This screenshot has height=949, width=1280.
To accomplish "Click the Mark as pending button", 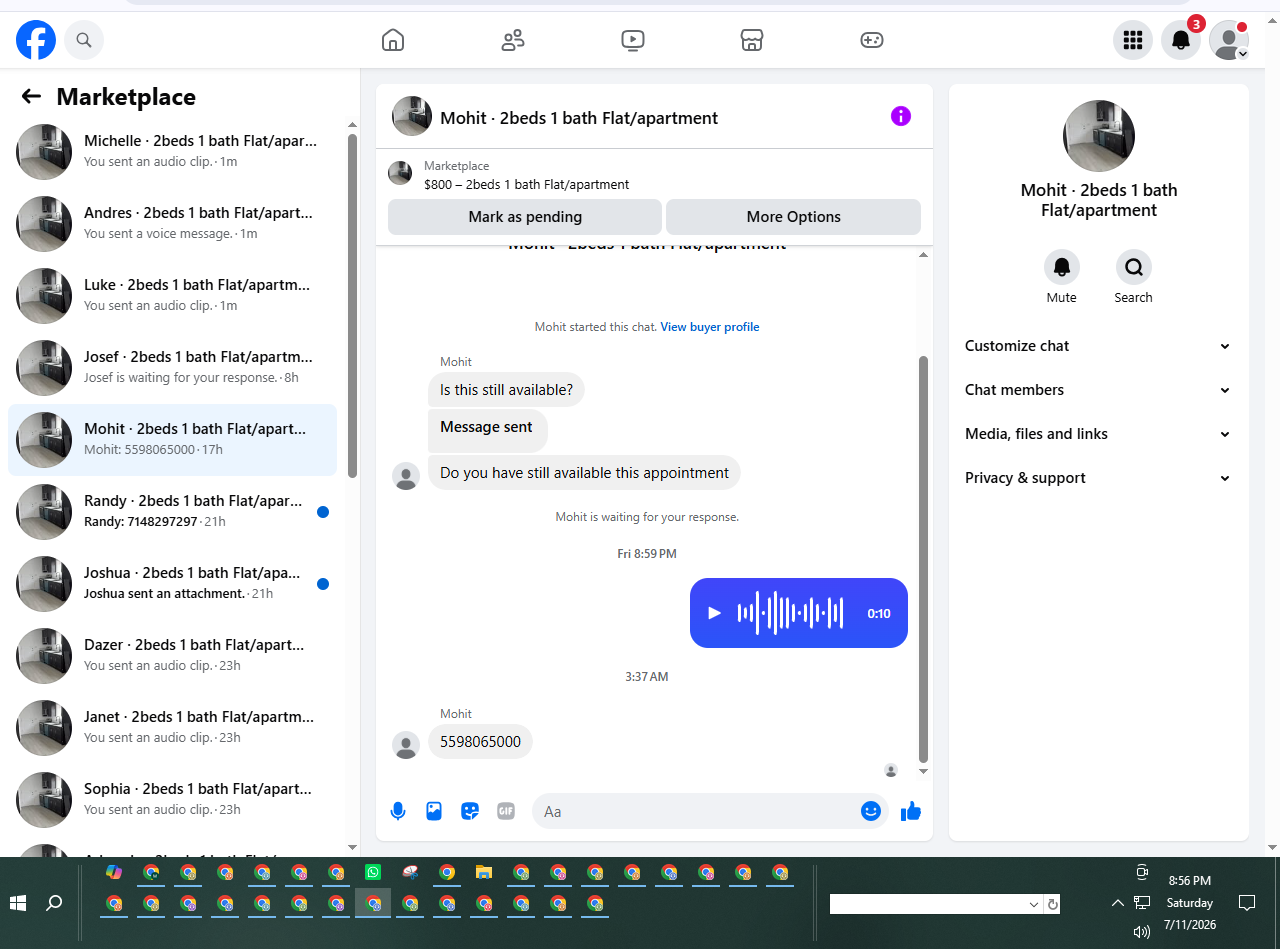I will (525, 217).
